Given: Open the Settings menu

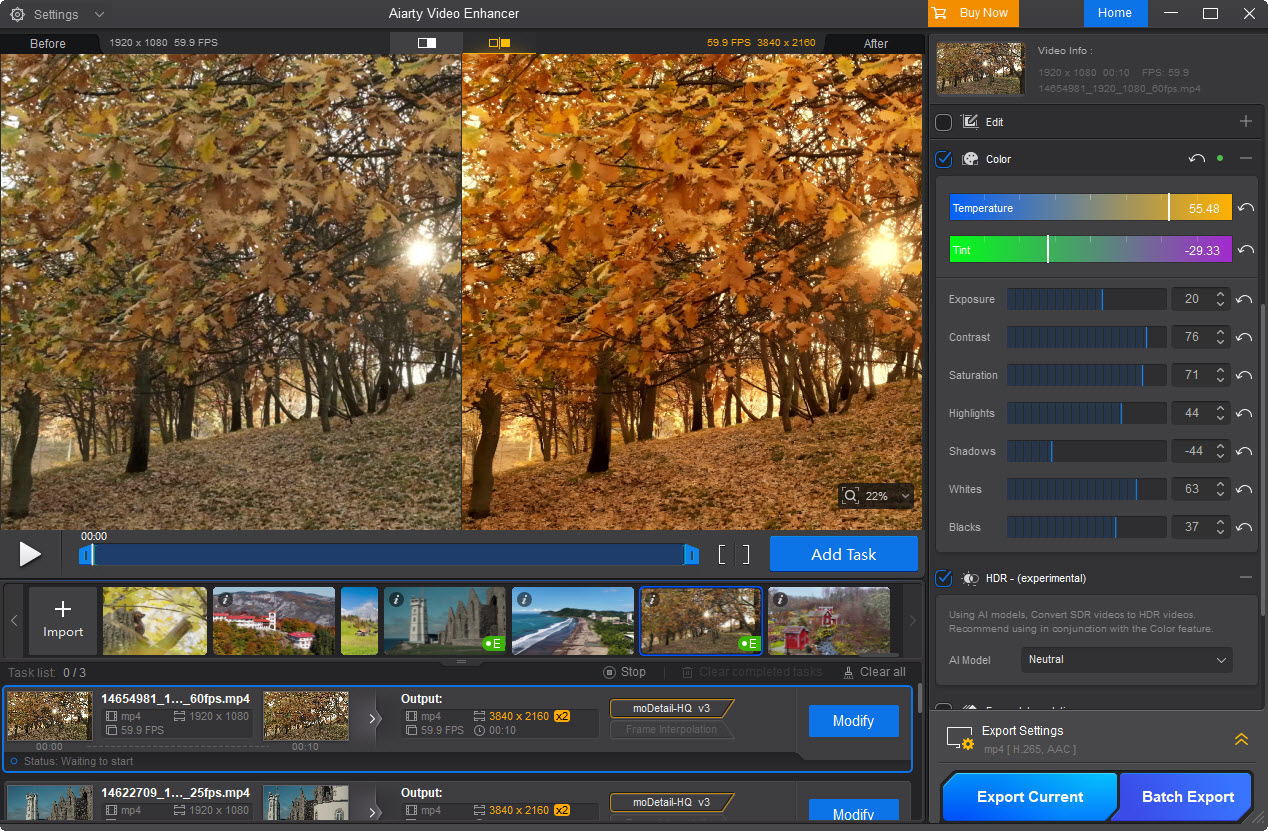Looking at the screenshot, I should tap(56, 14).
